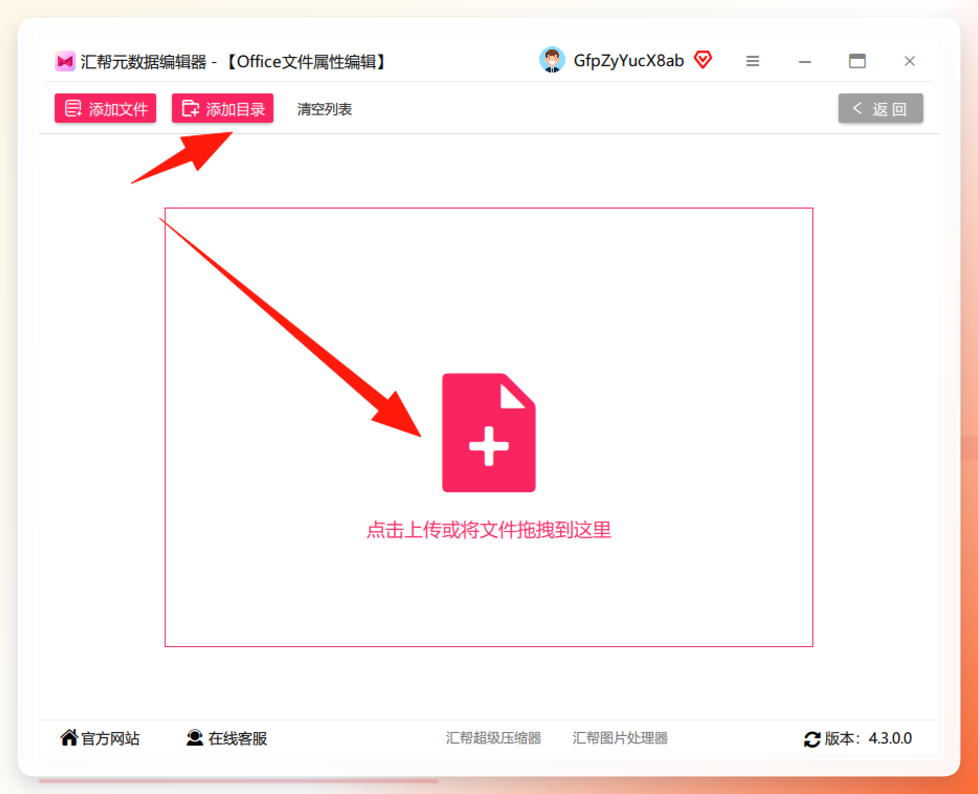Open the hamburger menu icon
The image size is (978, 794).
753,61
